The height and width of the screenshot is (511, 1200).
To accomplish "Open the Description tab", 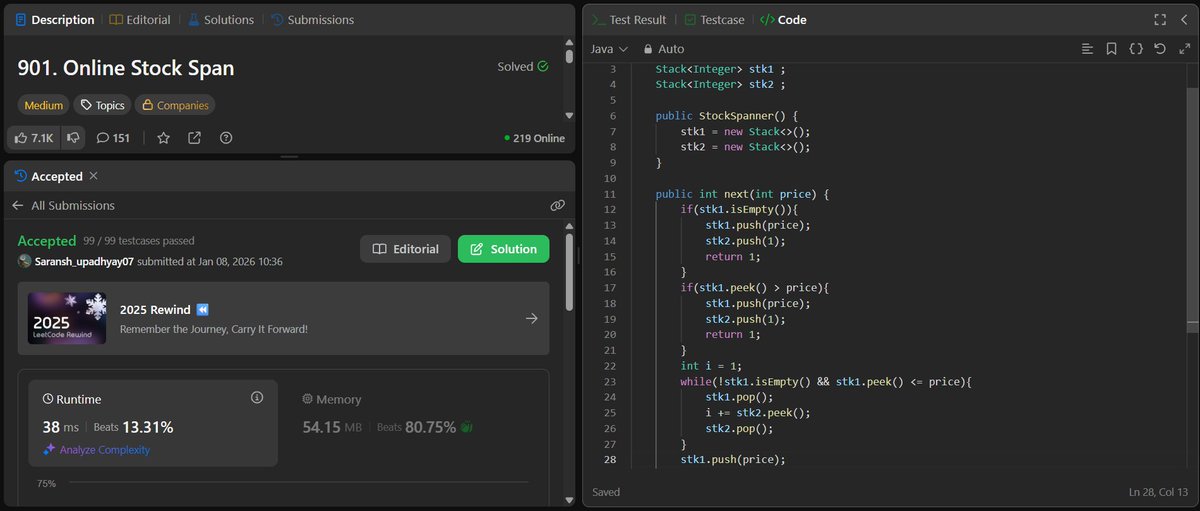I will (x=55, y=19).
